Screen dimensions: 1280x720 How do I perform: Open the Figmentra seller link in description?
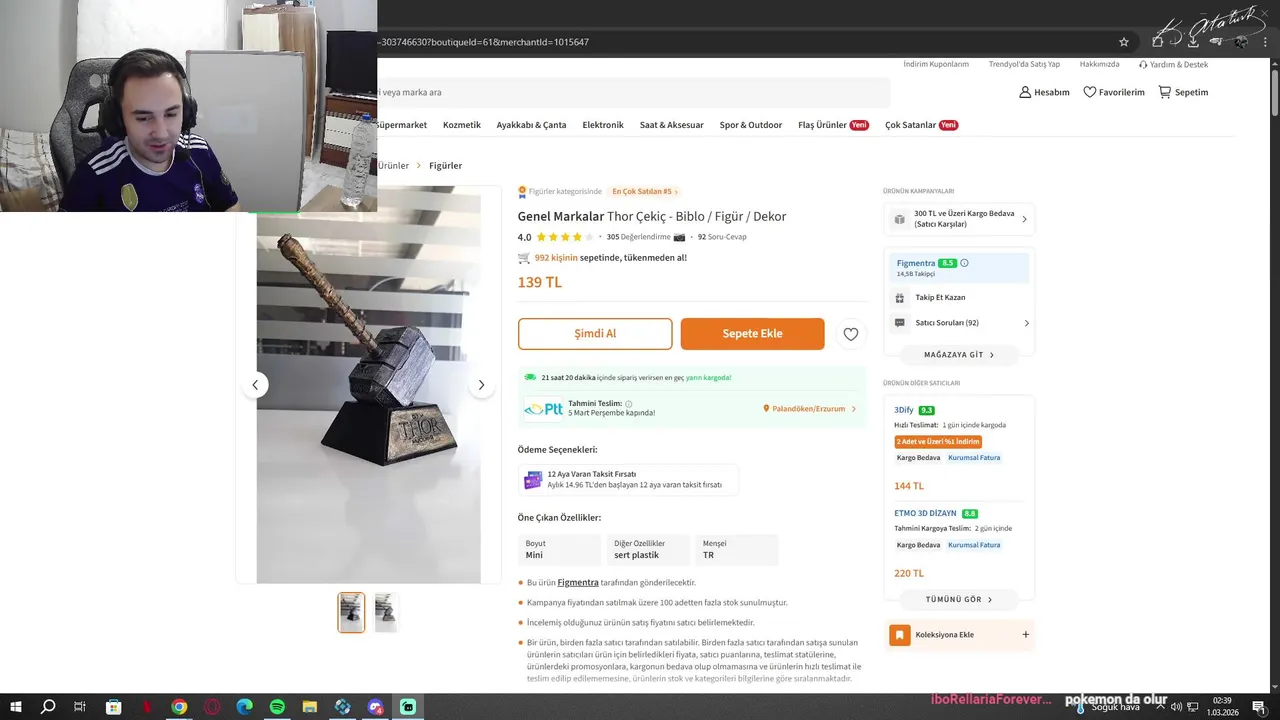pyautogui.click(x=578, y=582)
